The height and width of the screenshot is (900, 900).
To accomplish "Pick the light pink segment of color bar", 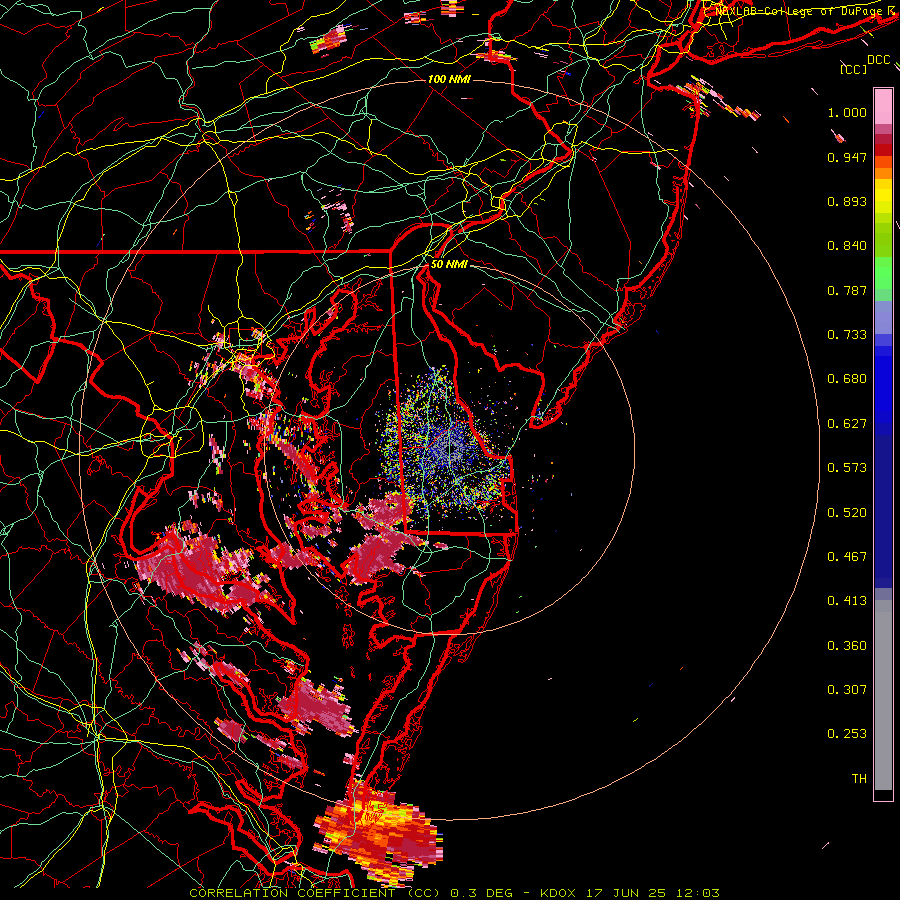I will [x=883, y=106].
